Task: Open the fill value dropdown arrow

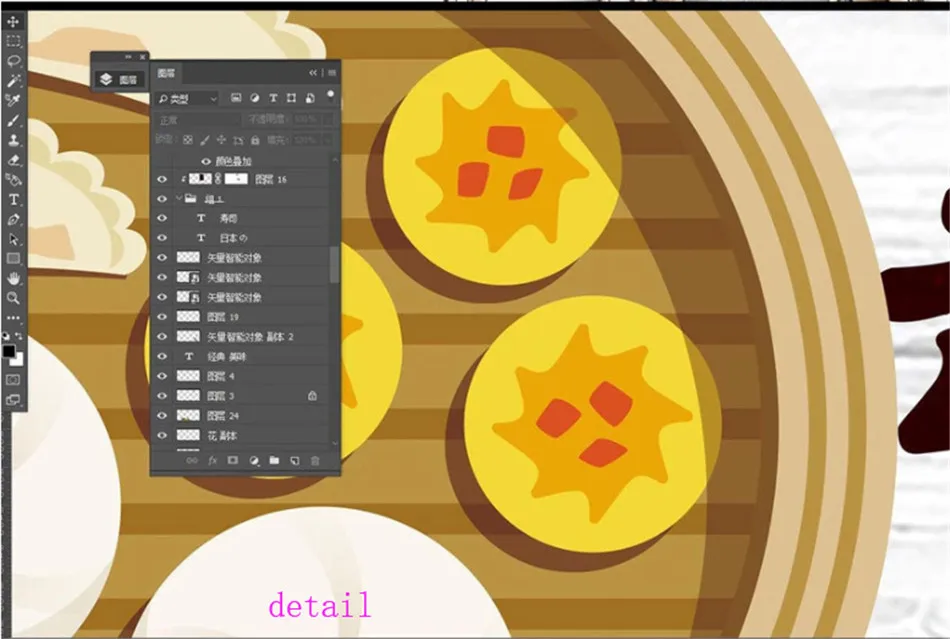Action: click(x=328, y=140)
